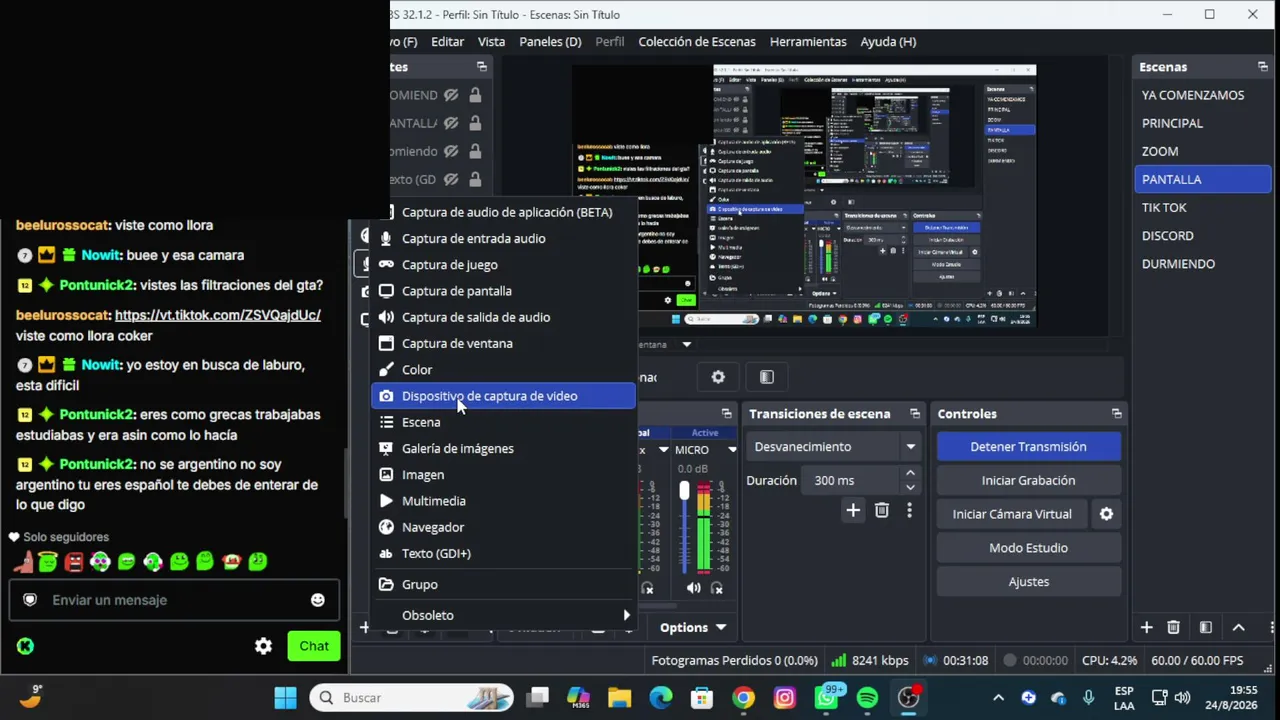
Task: Move the selected scene up
Action: pos(1239,627)
